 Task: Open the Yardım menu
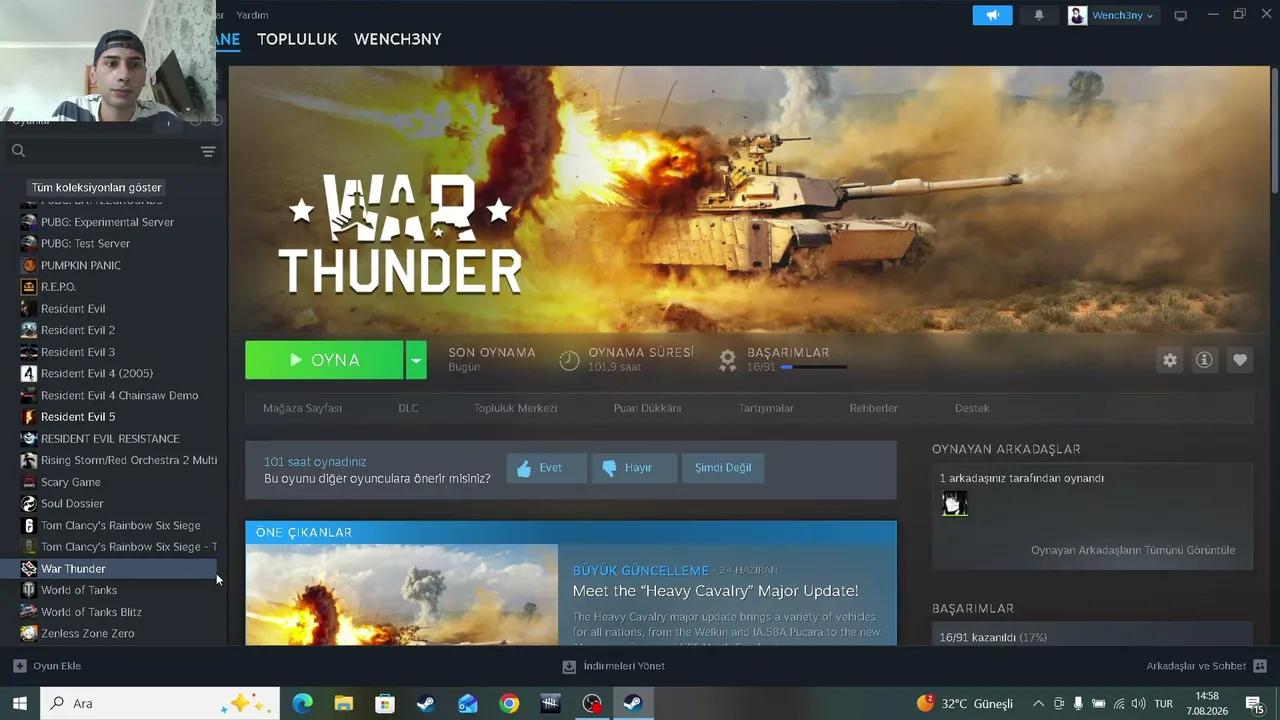pos(252,15)
